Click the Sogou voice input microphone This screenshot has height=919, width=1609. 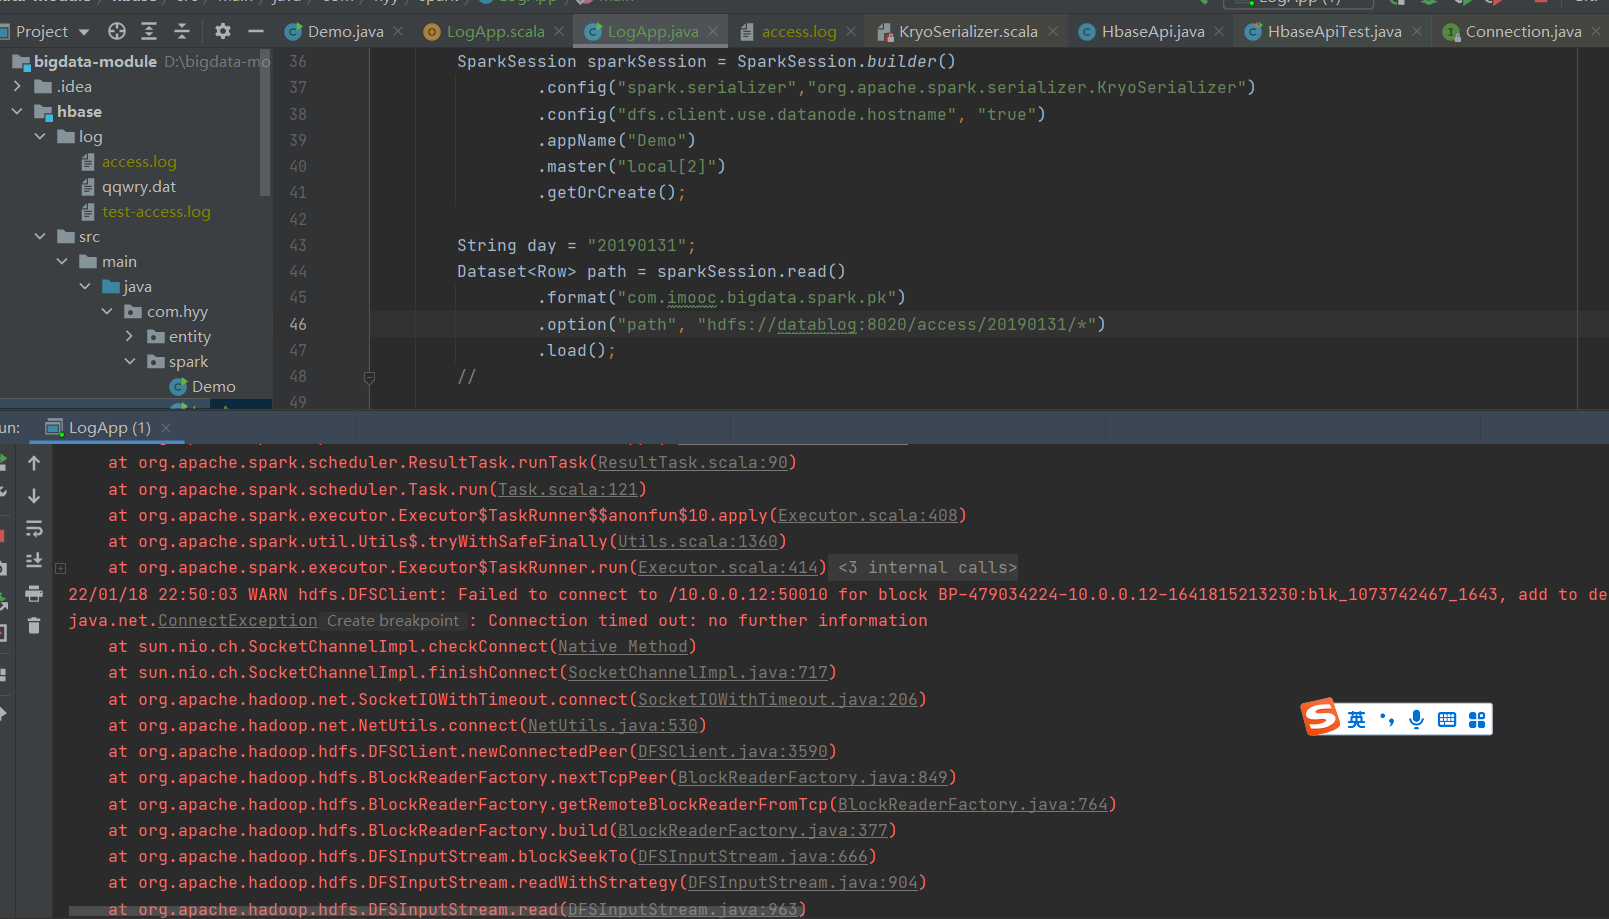pos(1416,719)
